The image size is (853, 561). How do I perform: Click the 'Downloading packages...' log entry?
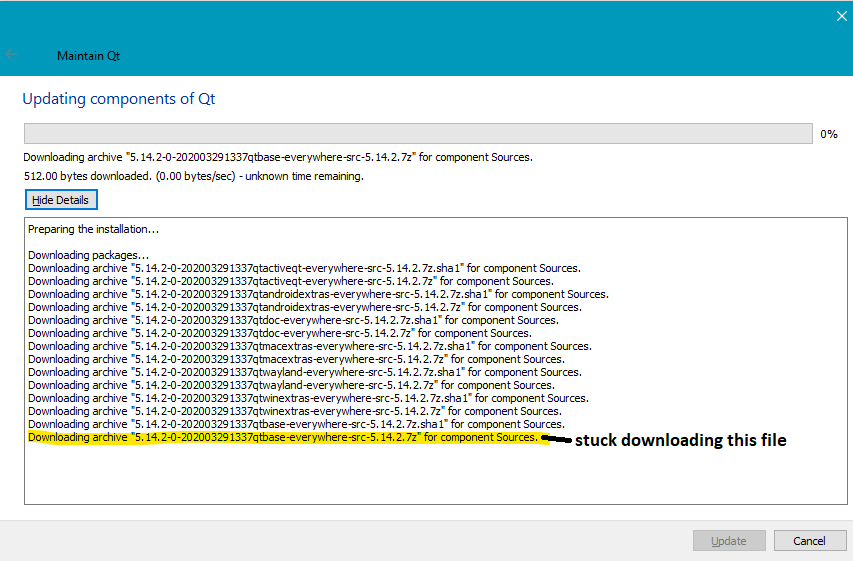point(88,256)
